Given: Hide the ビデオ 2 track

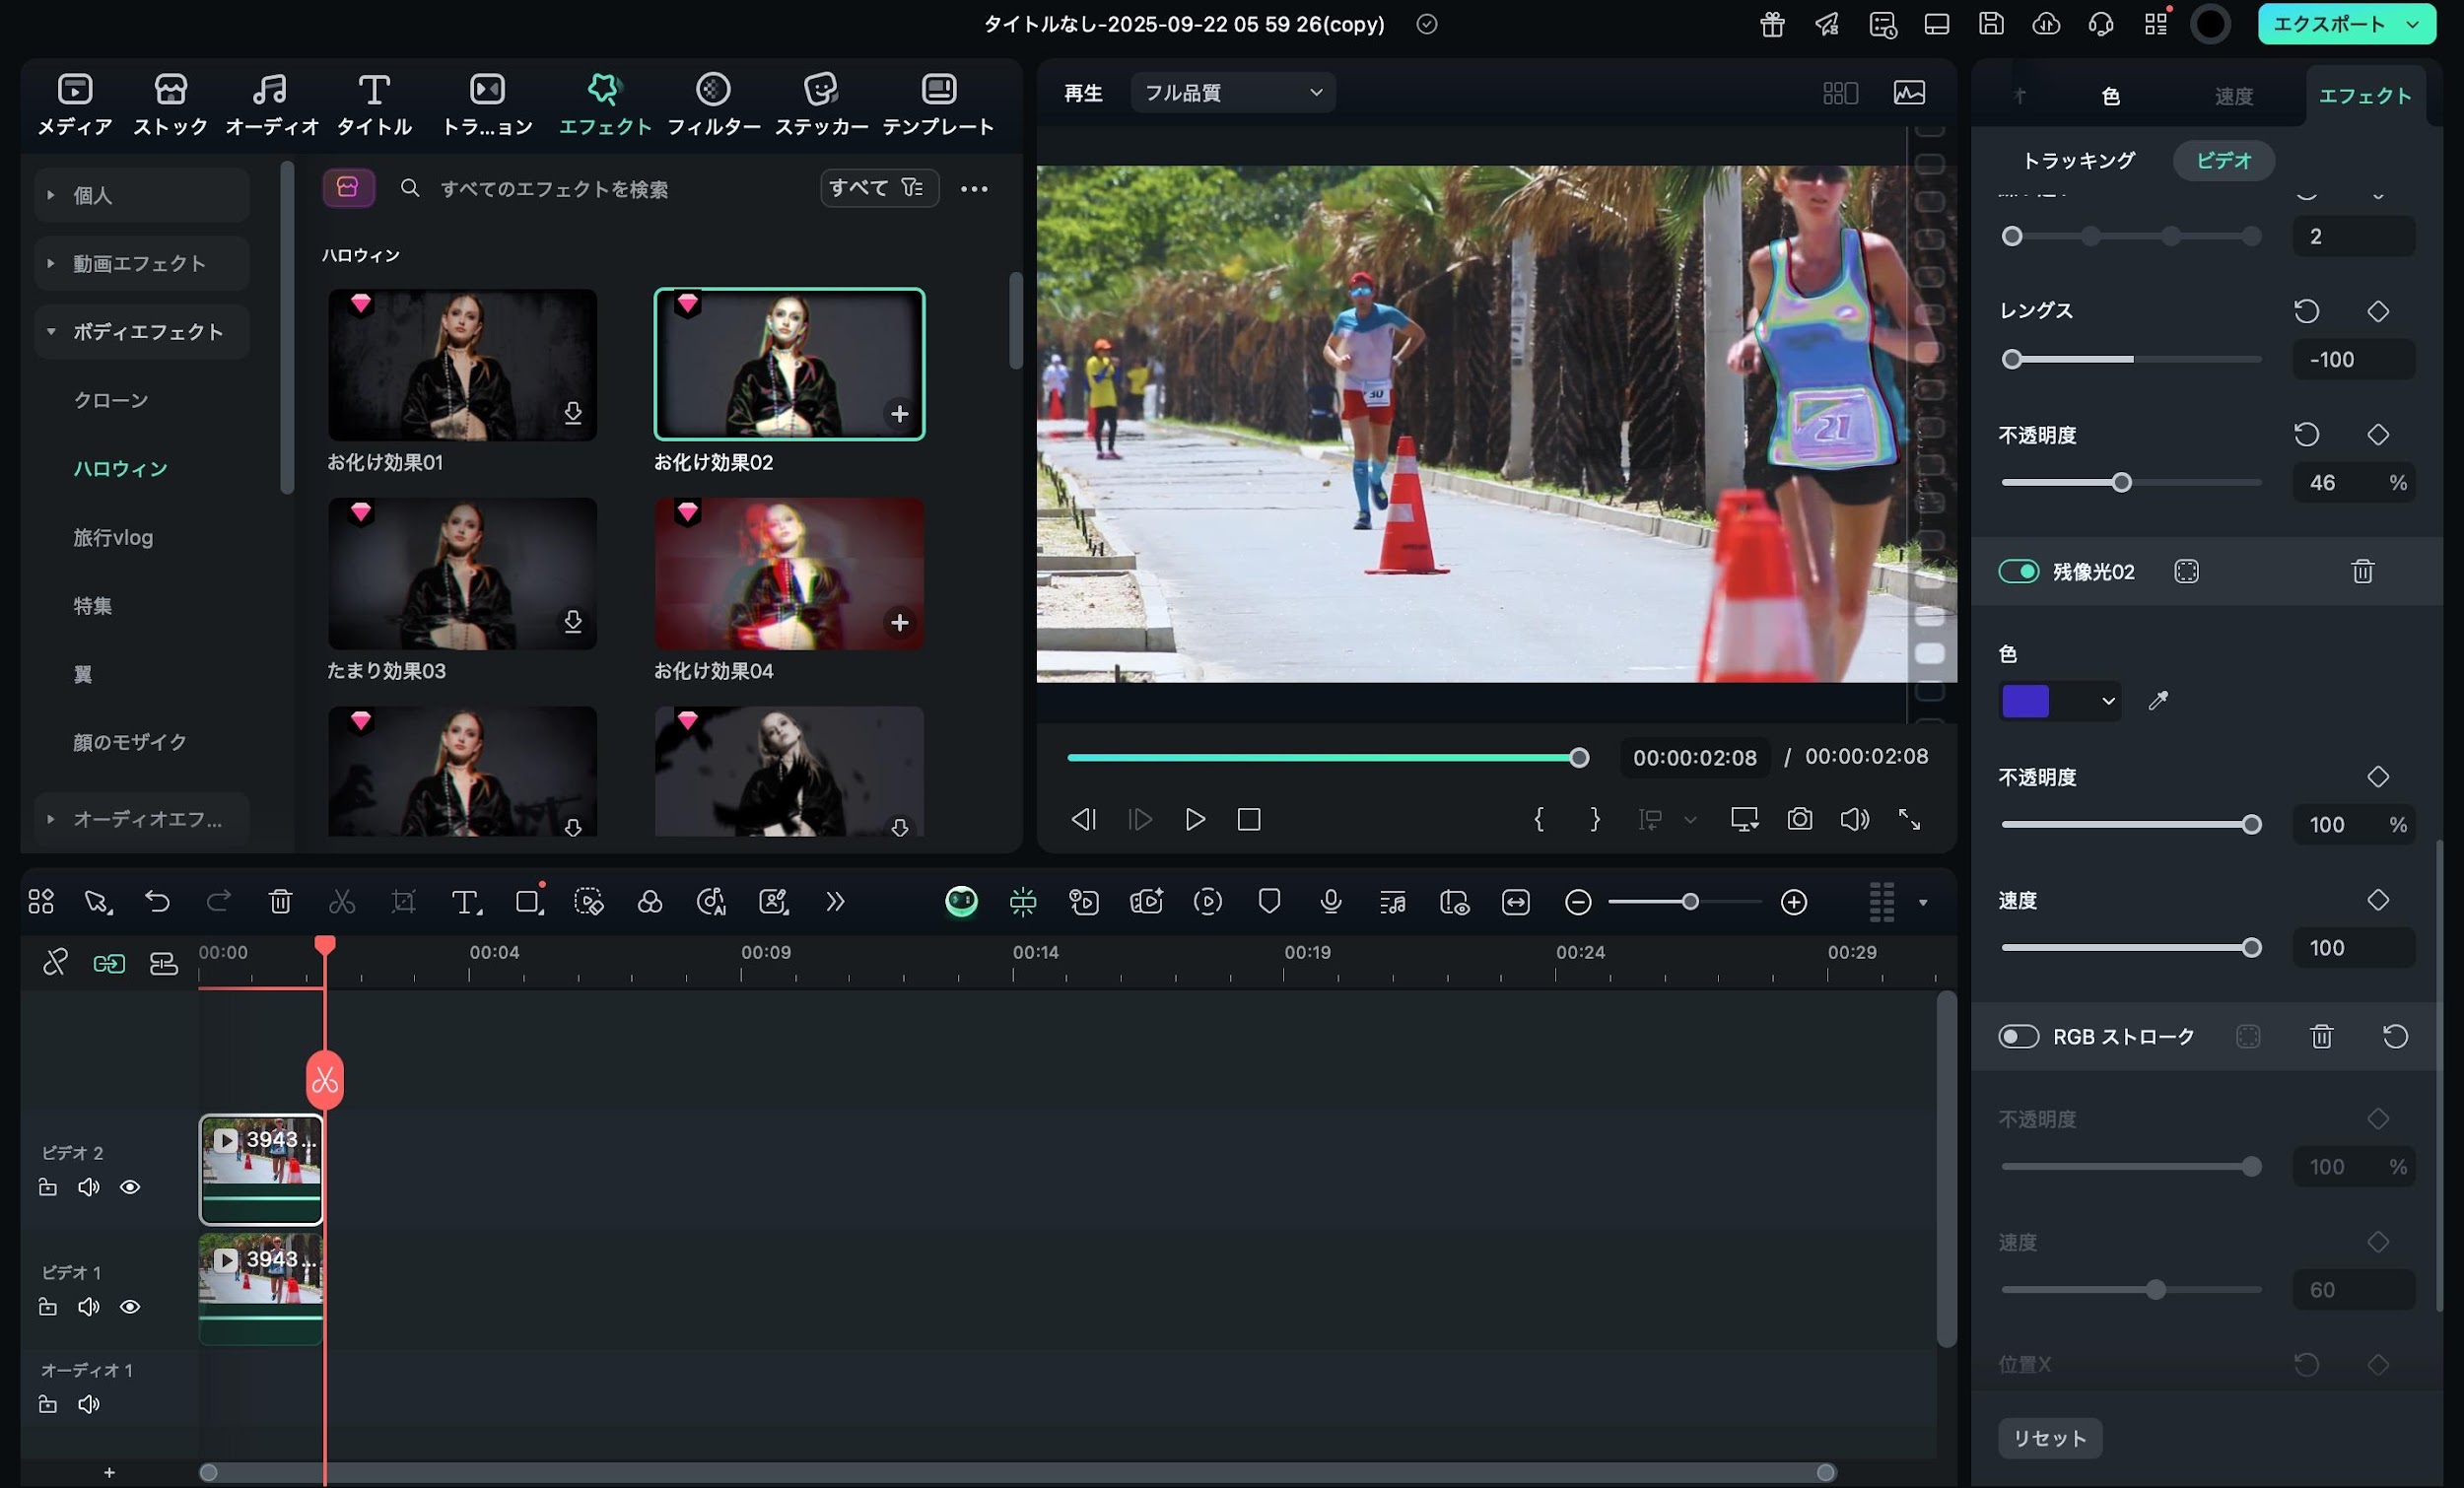Looking at the screenshot, I should [x=130, y=1187].
